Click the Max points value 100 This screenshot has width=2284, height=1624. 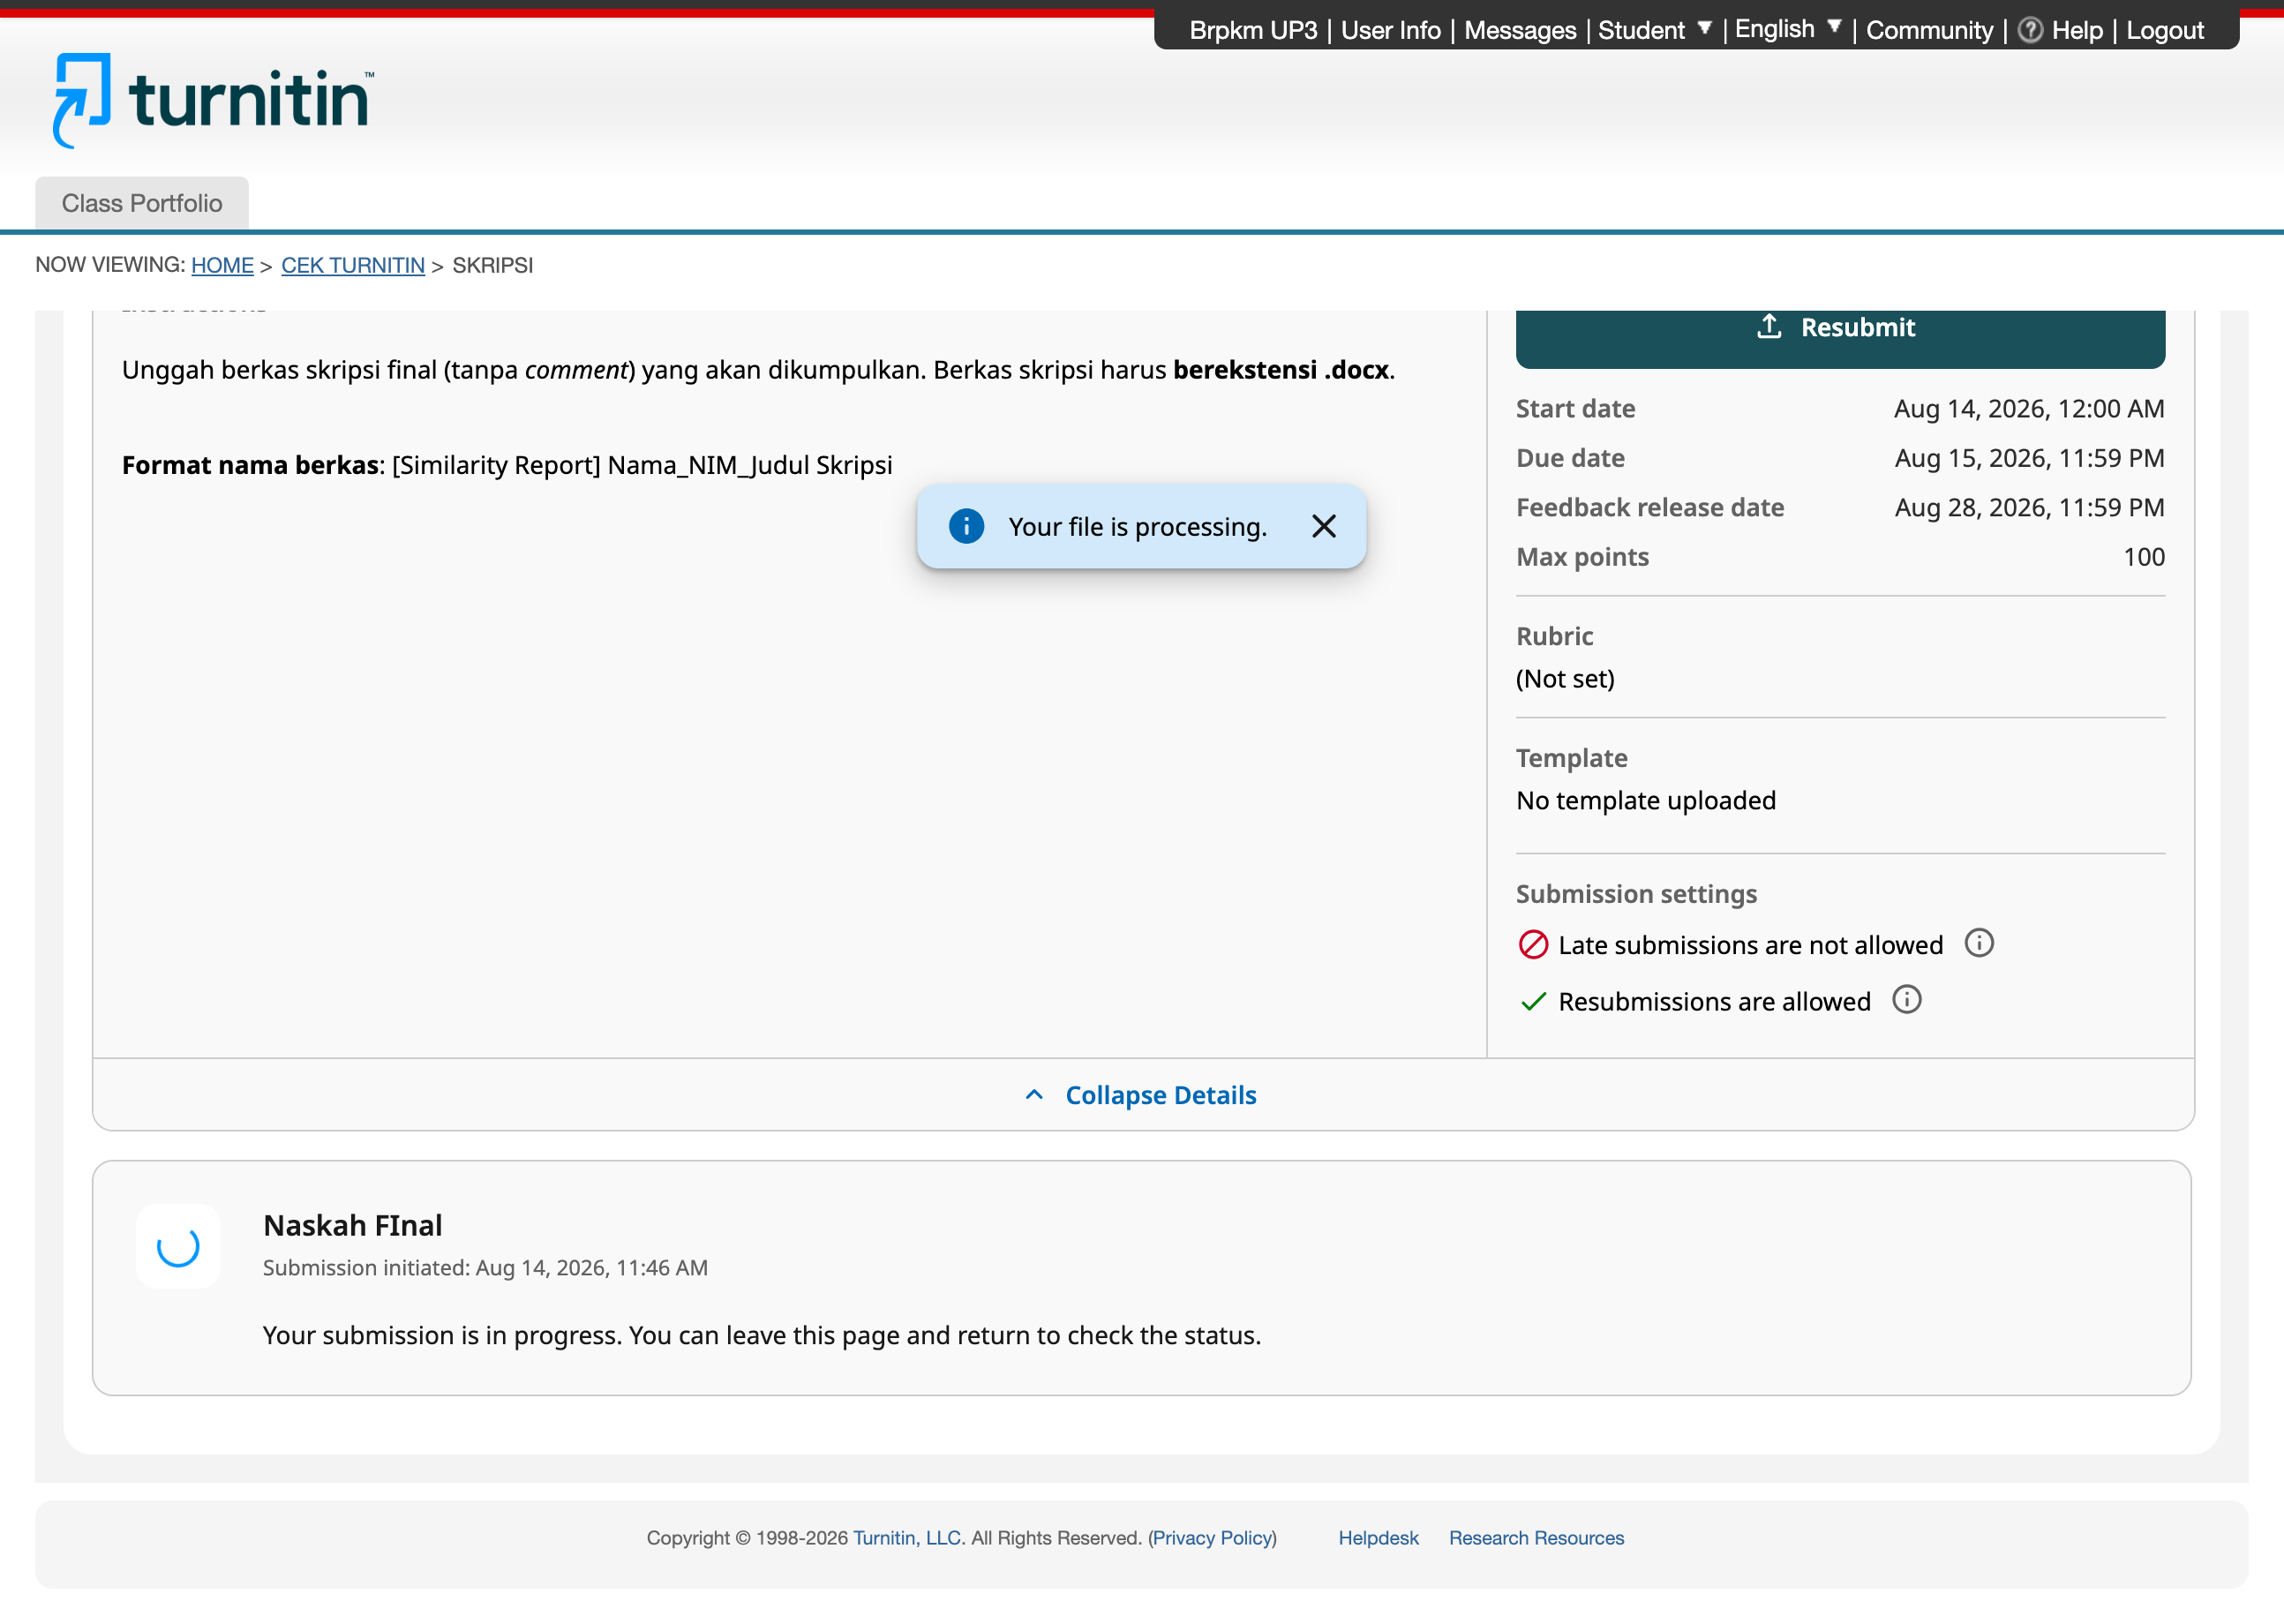(x=2143, y=557)
